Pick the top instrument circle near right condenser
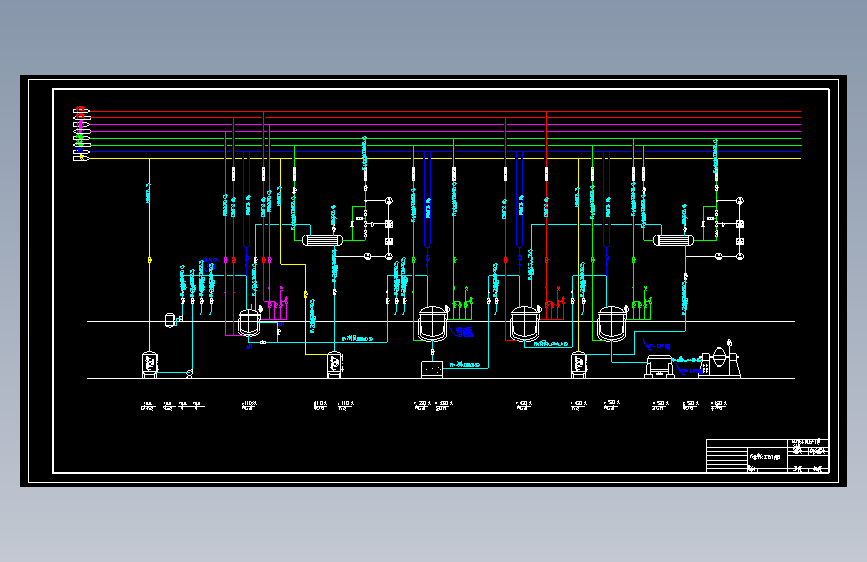 point(740,201)
